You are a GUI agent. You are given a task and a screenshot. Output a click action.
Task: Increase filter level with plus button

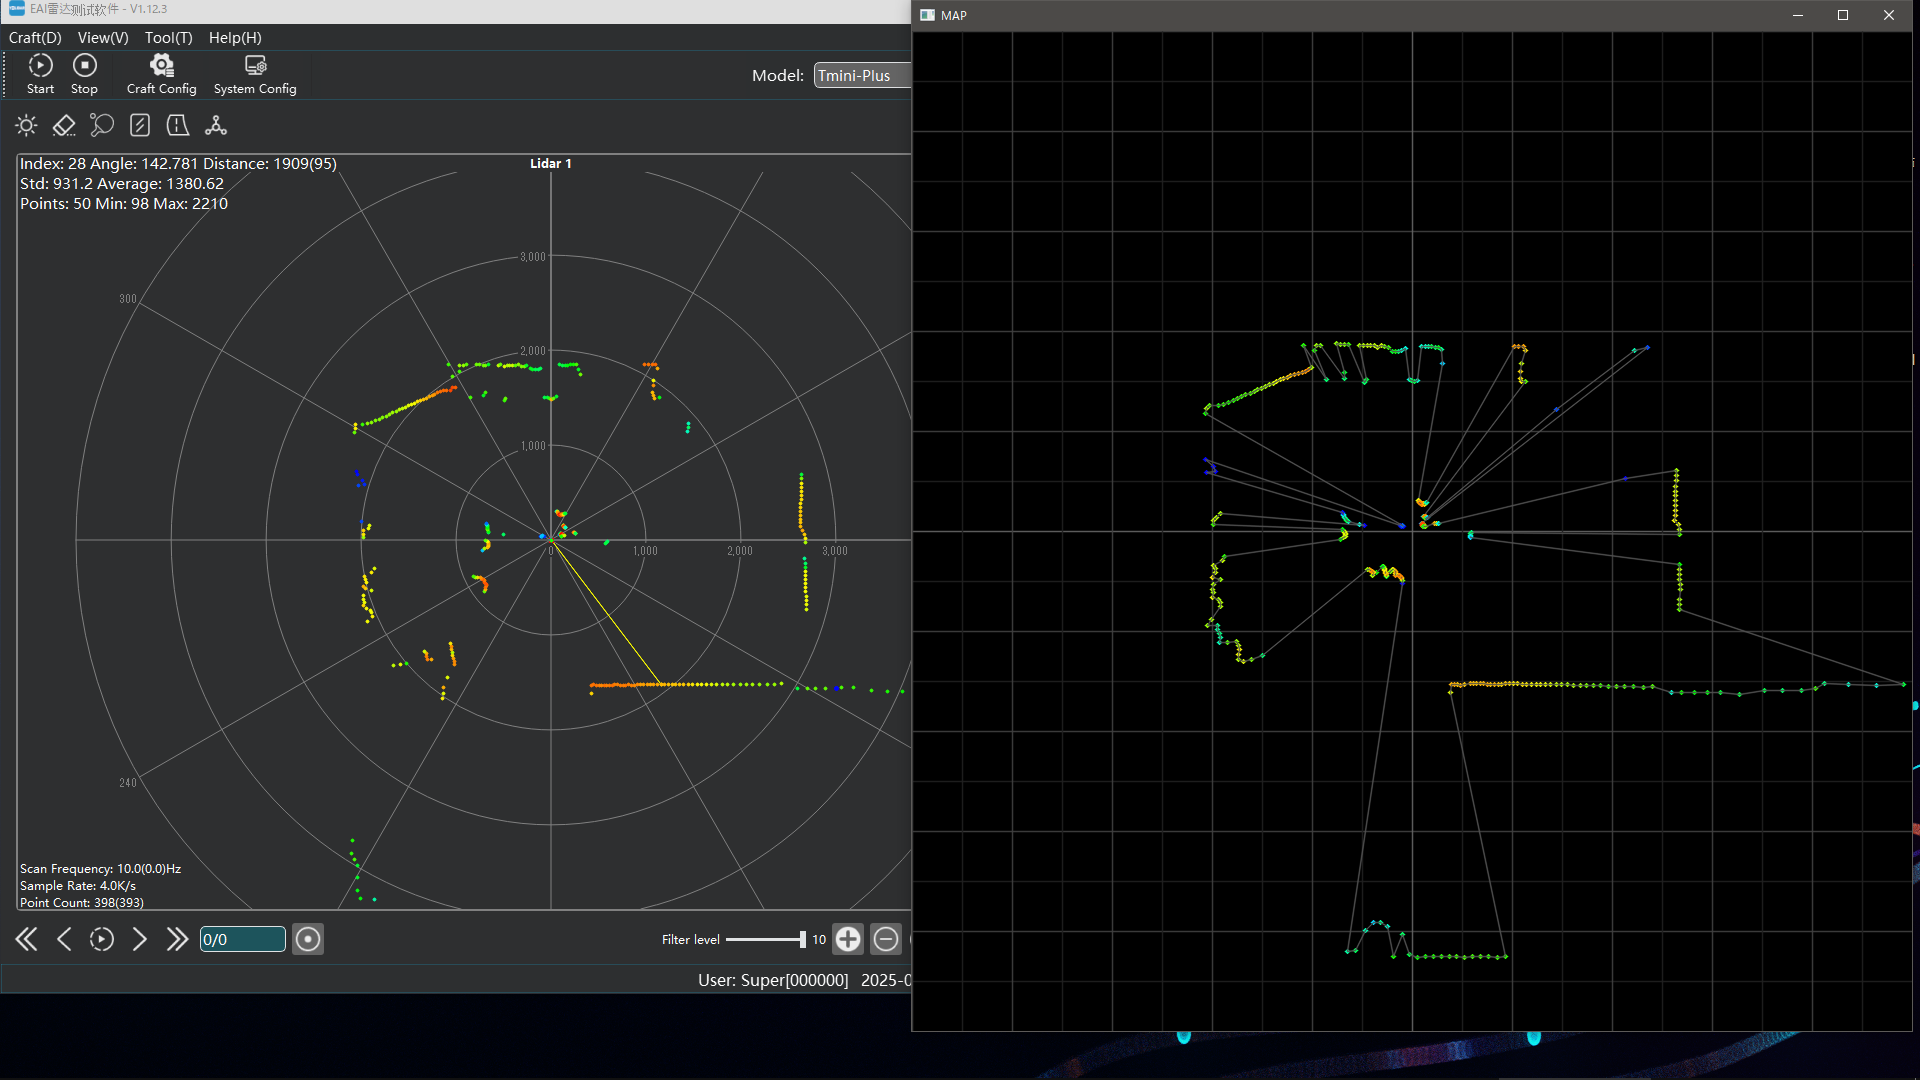(x=848, y=939)
